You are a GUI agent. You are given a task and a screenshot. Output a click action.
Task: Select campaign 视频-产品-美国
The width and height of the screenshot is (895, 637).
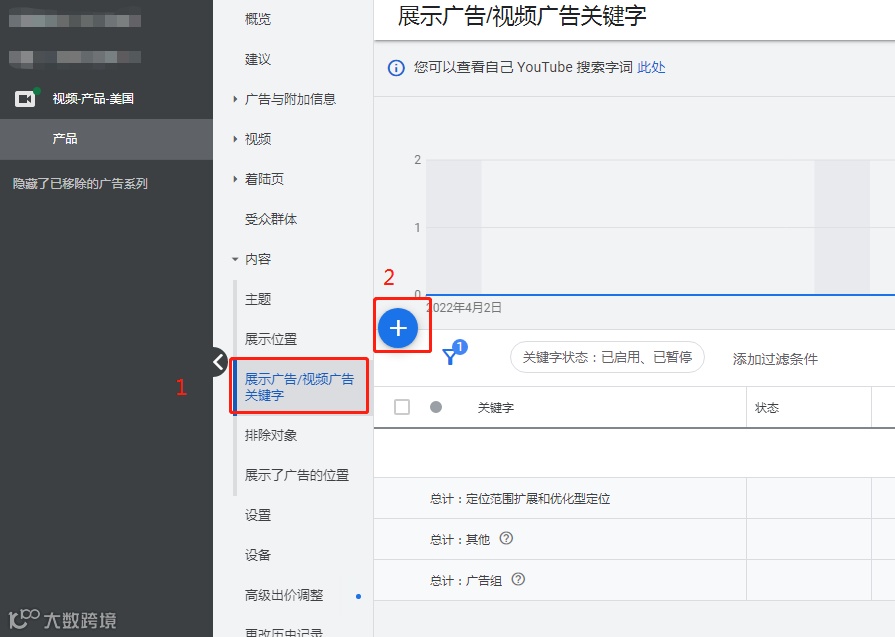93,99
